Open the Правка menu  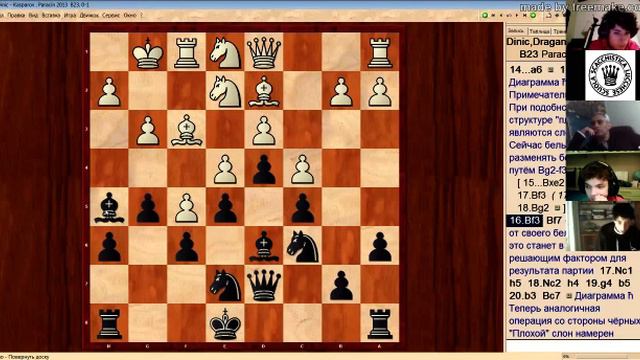tap(16, 15)
